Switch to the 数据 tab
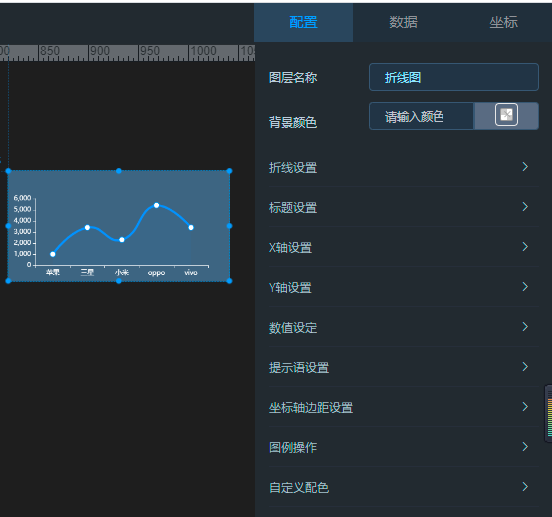 point(403,23)
